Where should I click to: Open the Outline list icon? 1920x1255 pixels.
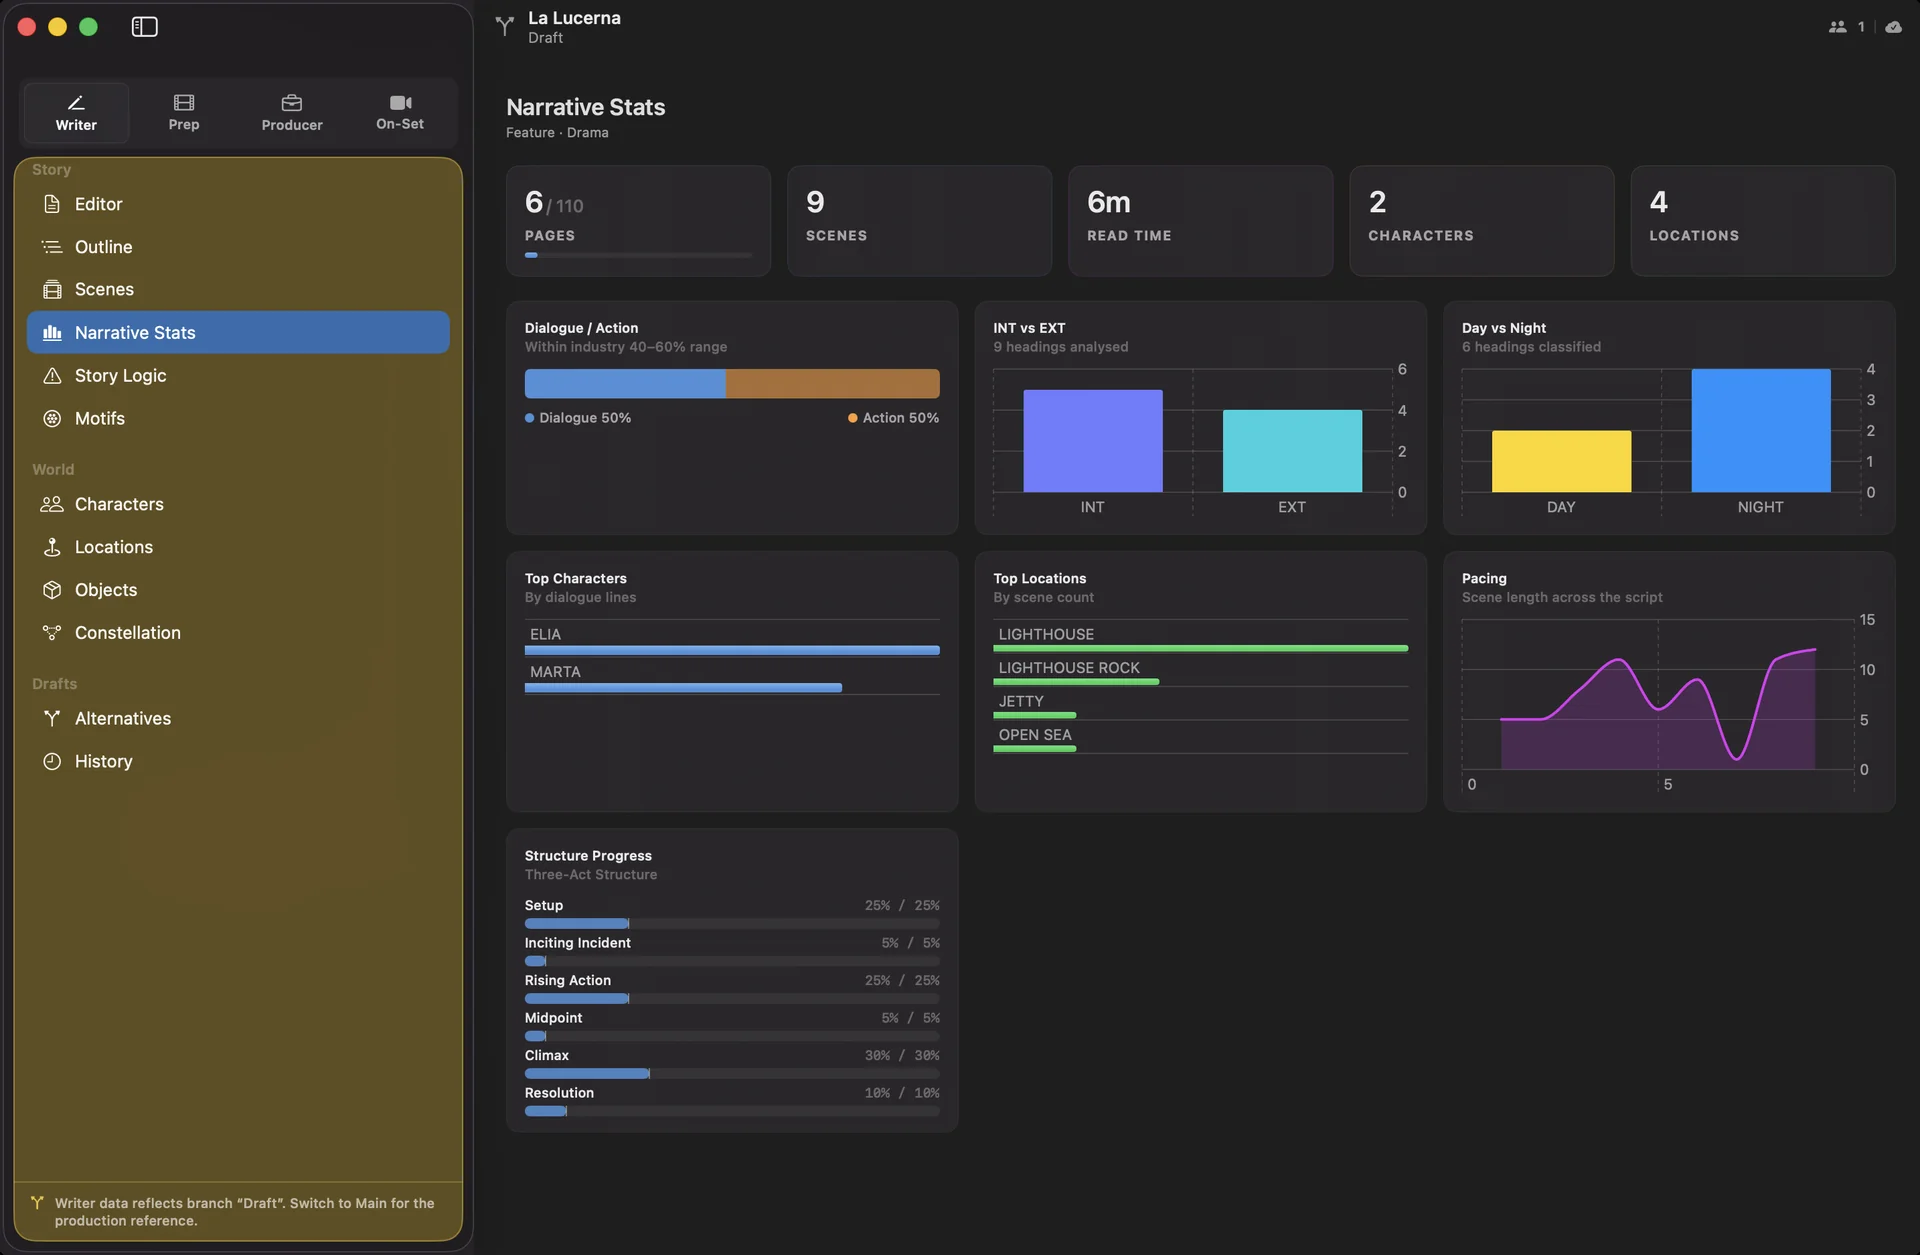[52, 247]
